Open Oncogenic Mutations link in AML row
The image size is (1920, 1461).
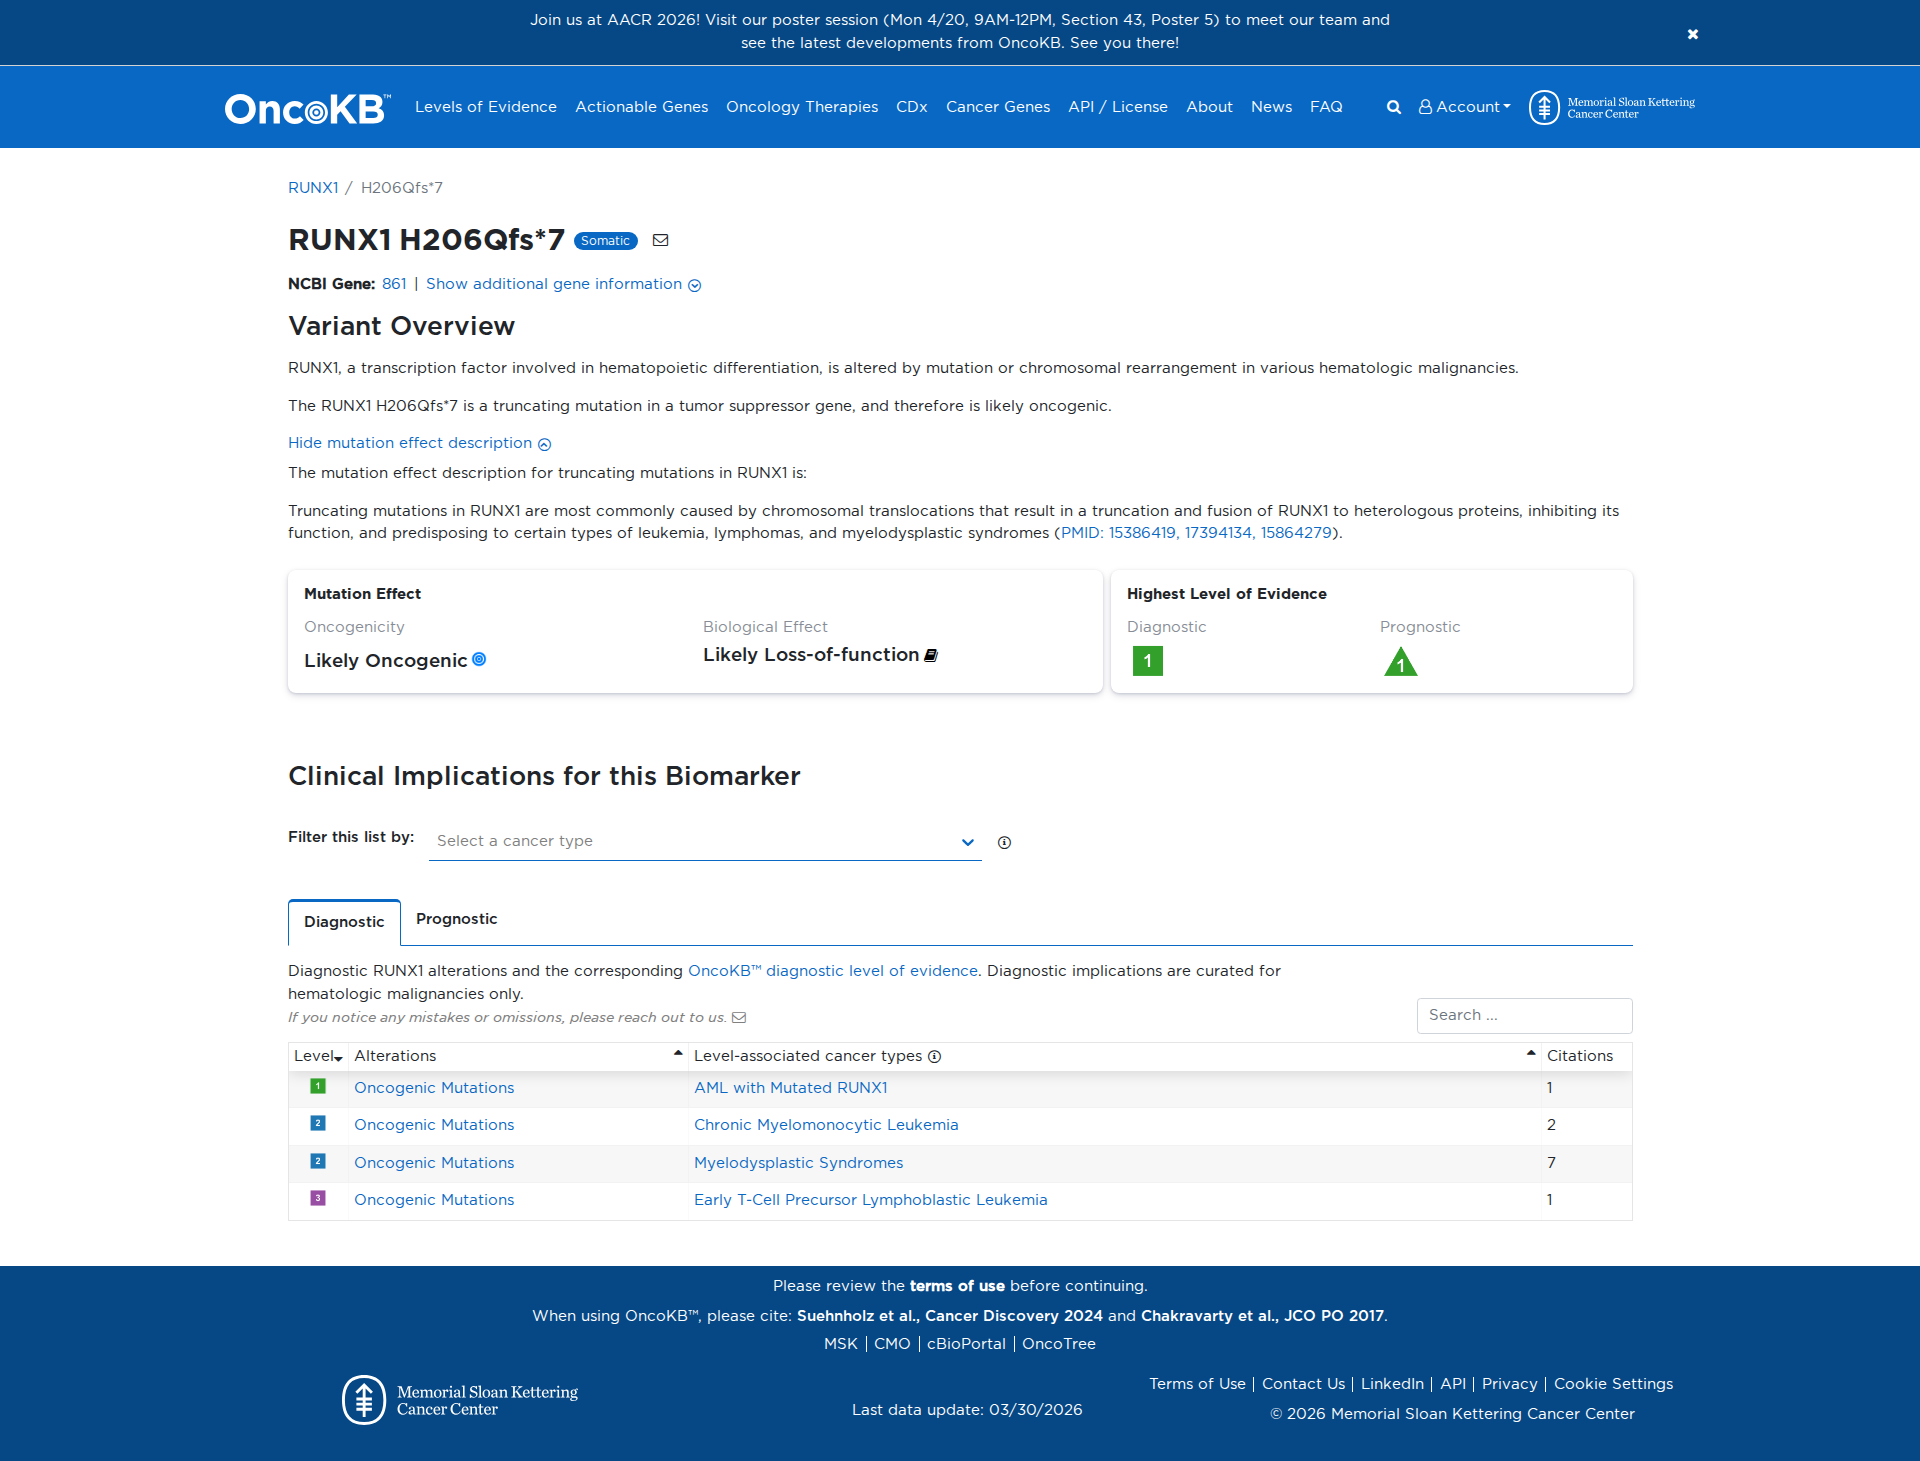point(434,1088)
